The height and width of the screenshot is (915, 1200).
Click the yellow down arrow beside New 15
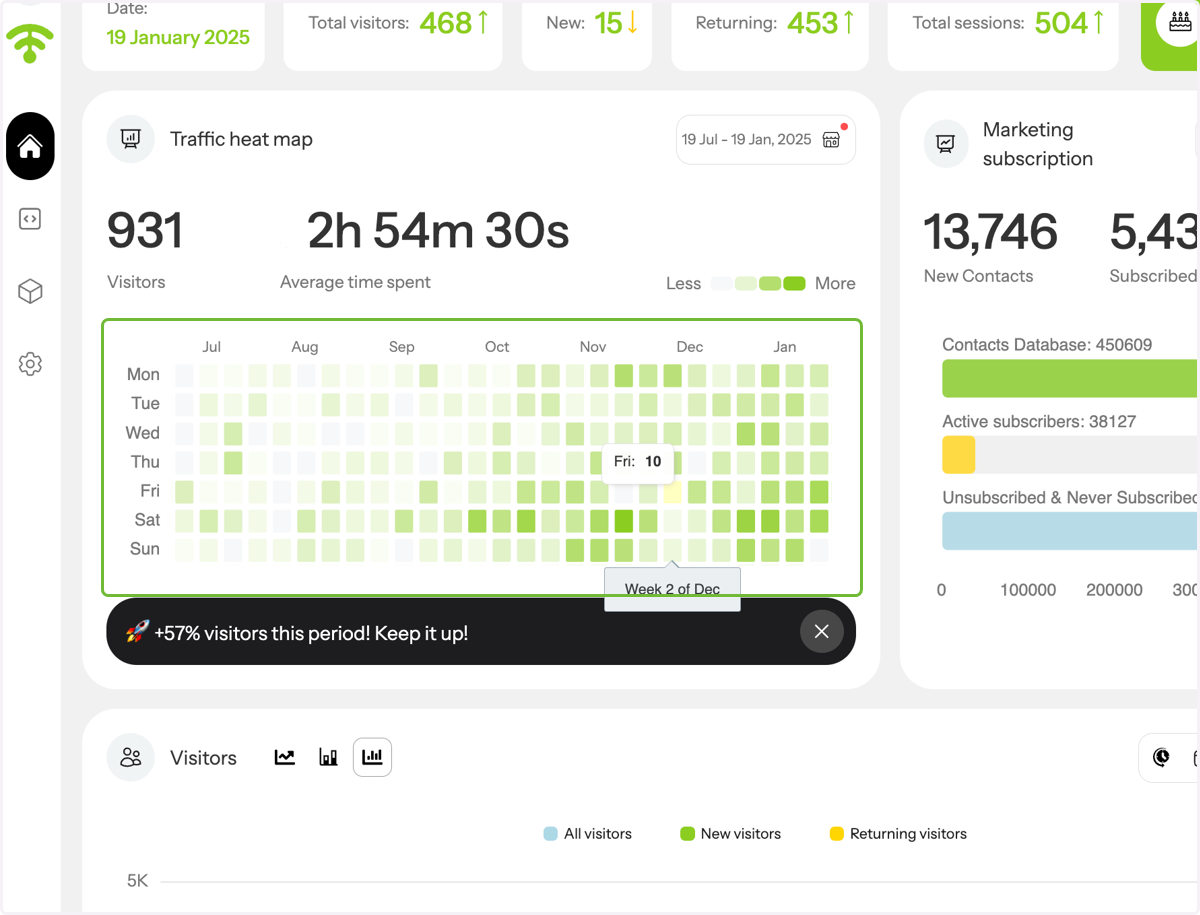point(633,22)
